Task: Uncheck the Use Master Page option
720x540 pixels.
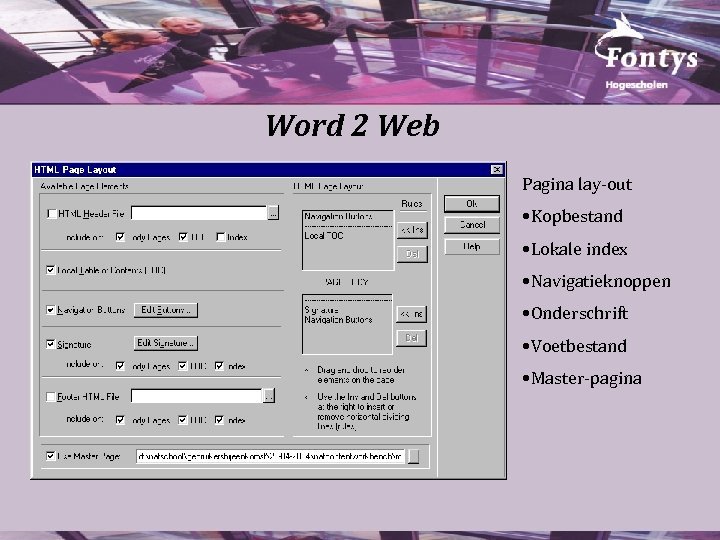Action: coord(51,456)
